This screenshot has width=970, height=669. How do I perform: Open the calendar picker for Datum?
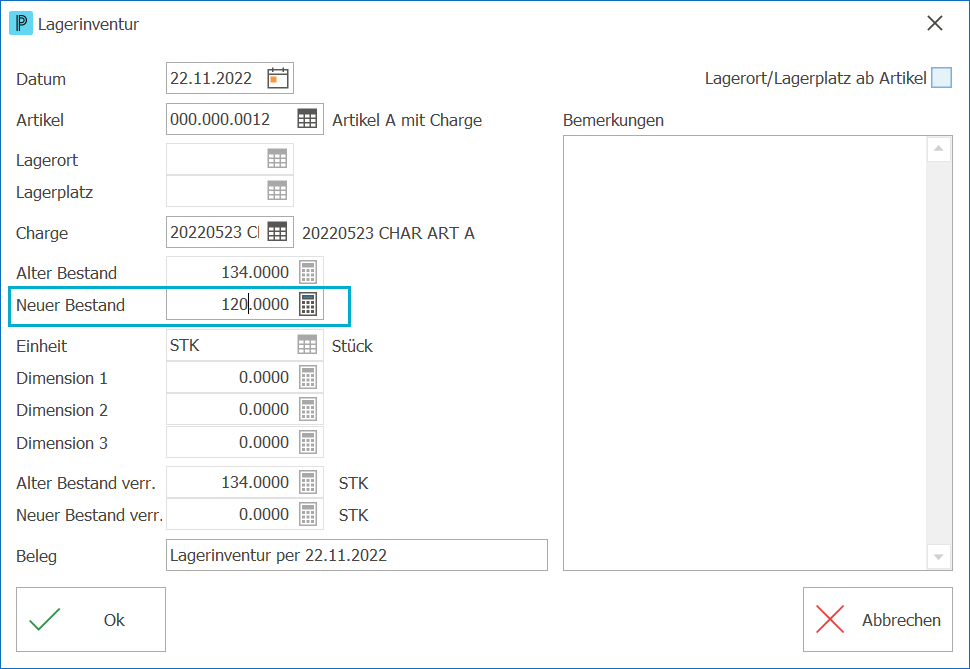[278, 79]
